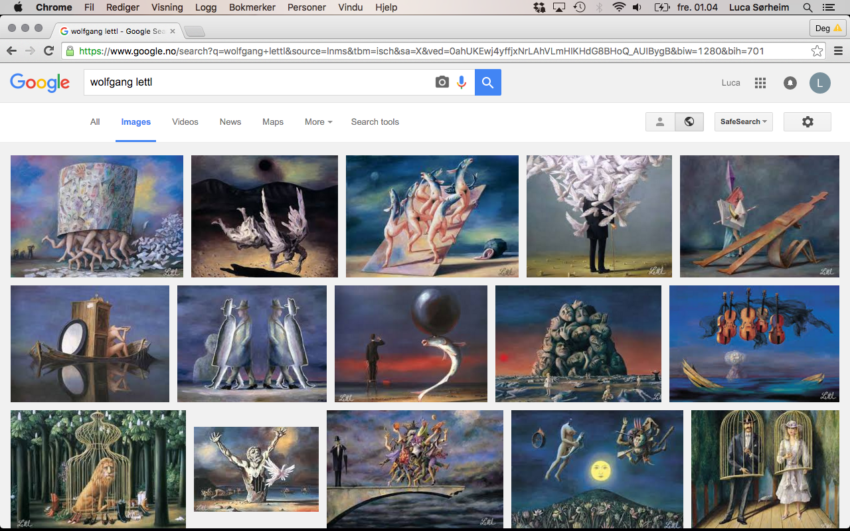Open the Apple menu
This screenshot has width=850, height=531.
pos(18,7)
